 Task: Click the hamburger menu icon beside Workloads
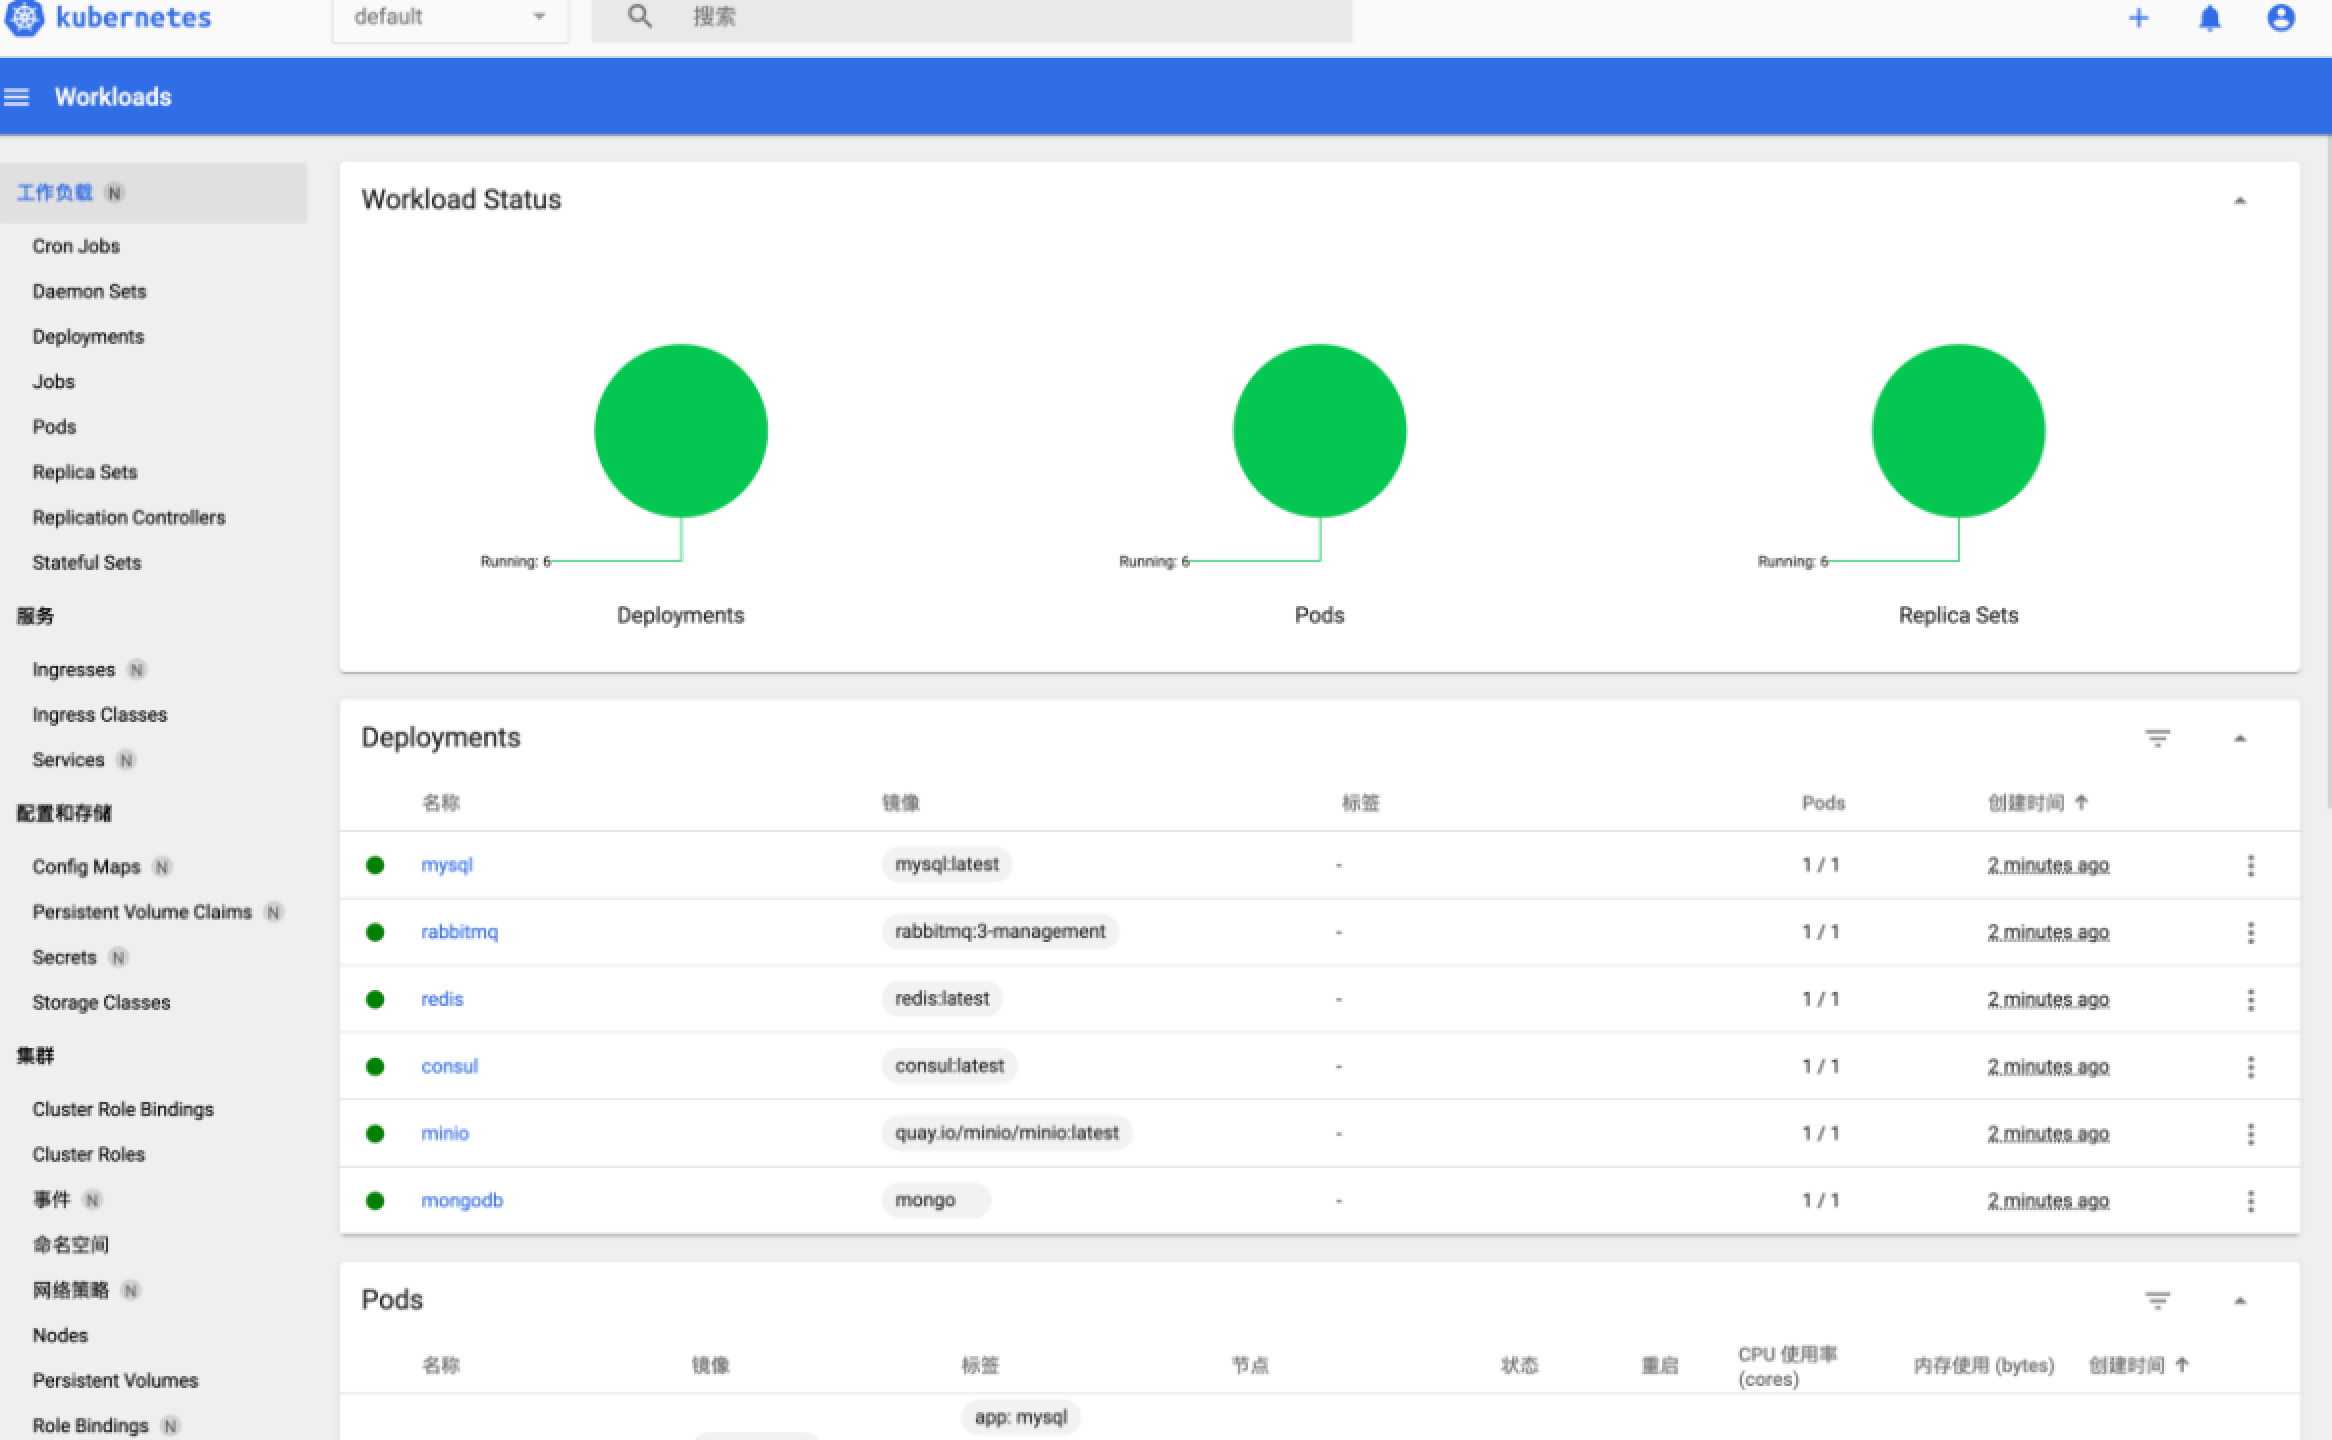(17, 97)
